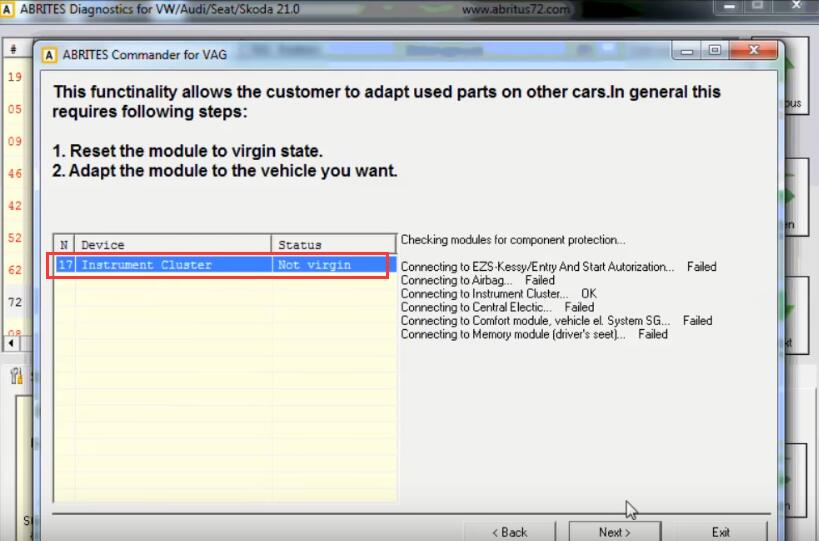819x541 pixels.
Task: Click the Back button
Action: (x=510, y=532)
